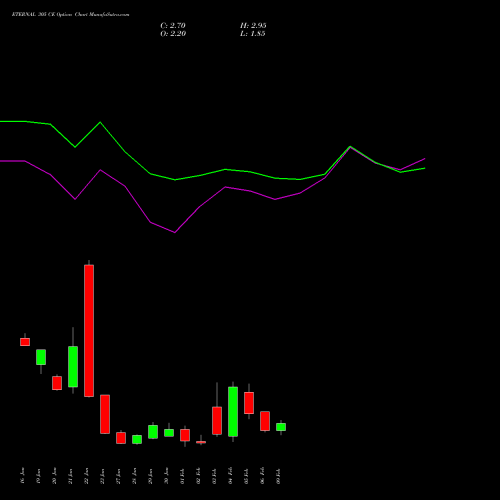Image resolution: width=500 pixels, height=500 pixels.
Task: Click the 29 Jan date axis label
Action: [150, 476]
